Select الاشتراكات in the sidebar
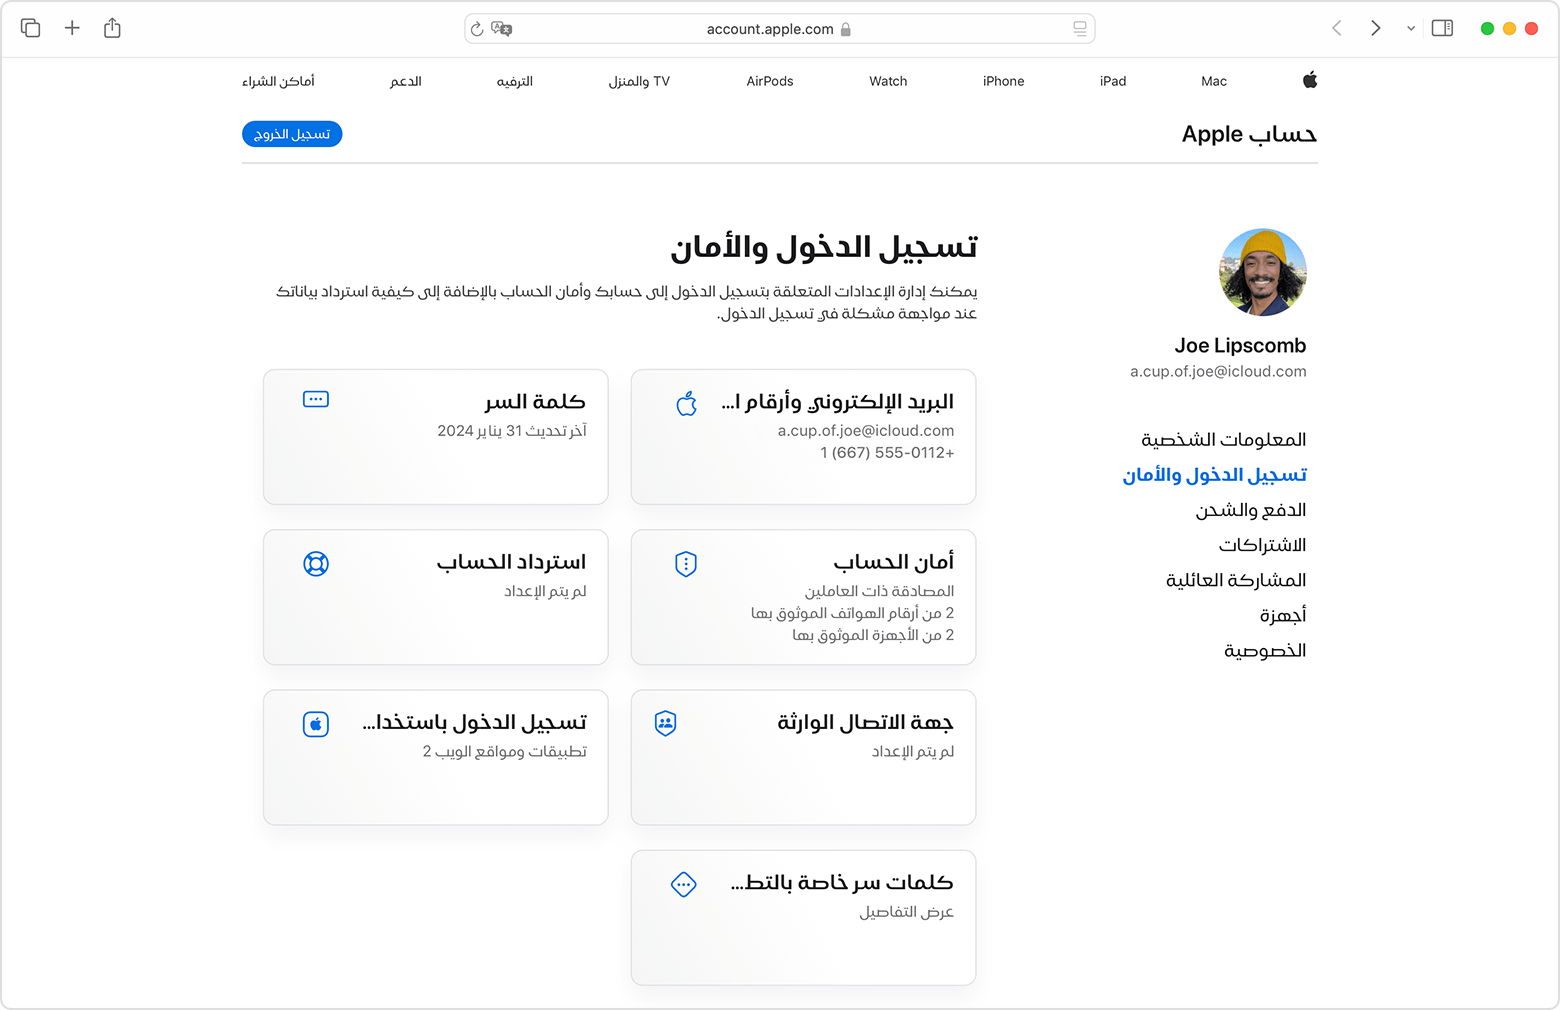1560x1010 pixels. [x=1262, y=545]
